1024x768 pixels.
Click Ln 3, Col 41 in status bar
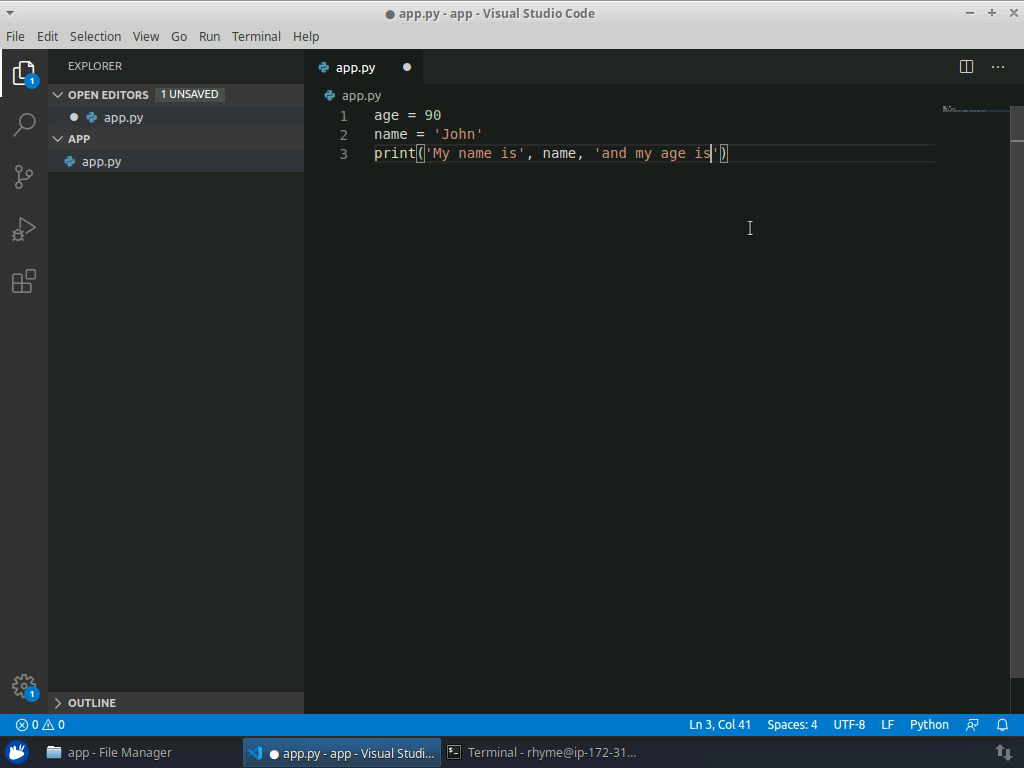tap(720, 725)
